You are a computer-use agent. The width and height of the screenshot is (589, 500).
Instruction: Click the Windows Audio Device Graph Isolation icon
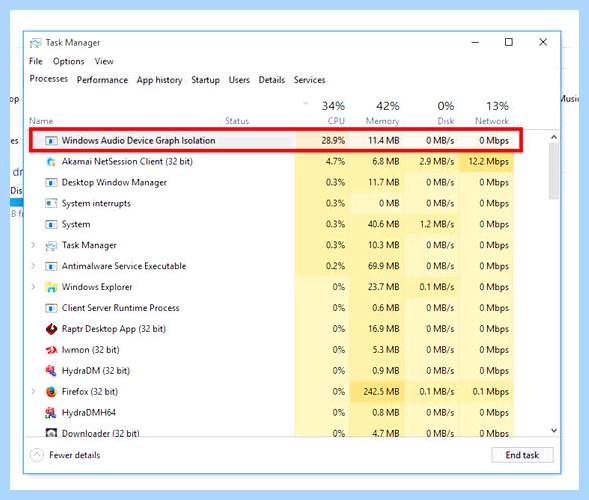[51, 140]
